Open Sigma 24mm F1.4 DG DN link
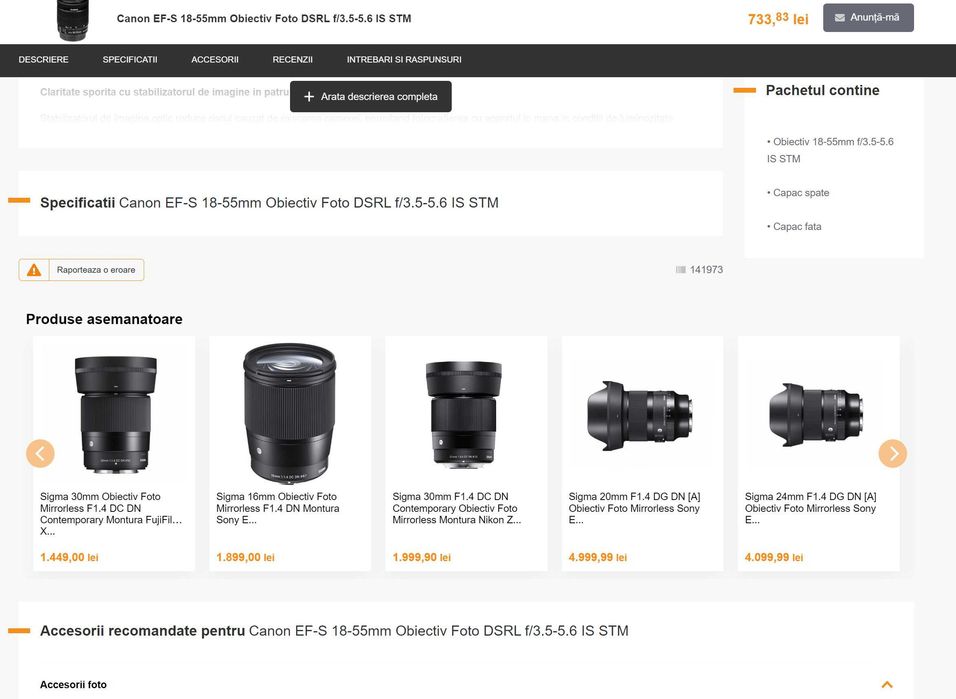Screen dimensions: 956x699 click(x=810, y=508)
